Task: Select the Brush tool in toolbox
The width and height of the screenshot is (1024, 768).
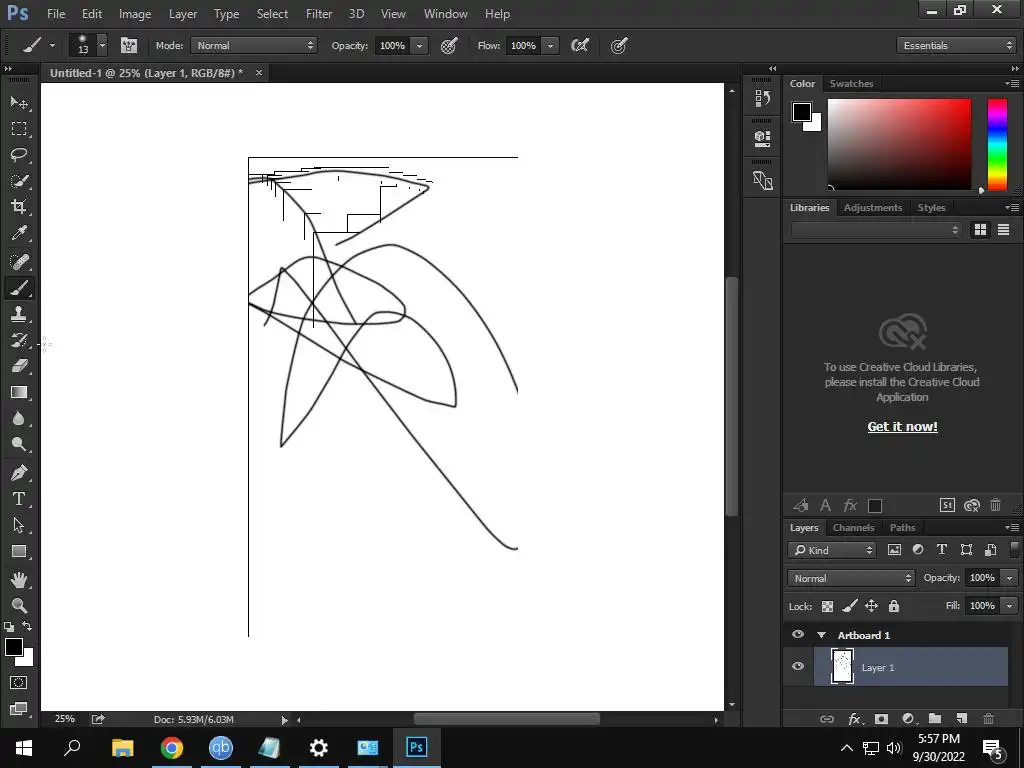Action: [19, 288]
